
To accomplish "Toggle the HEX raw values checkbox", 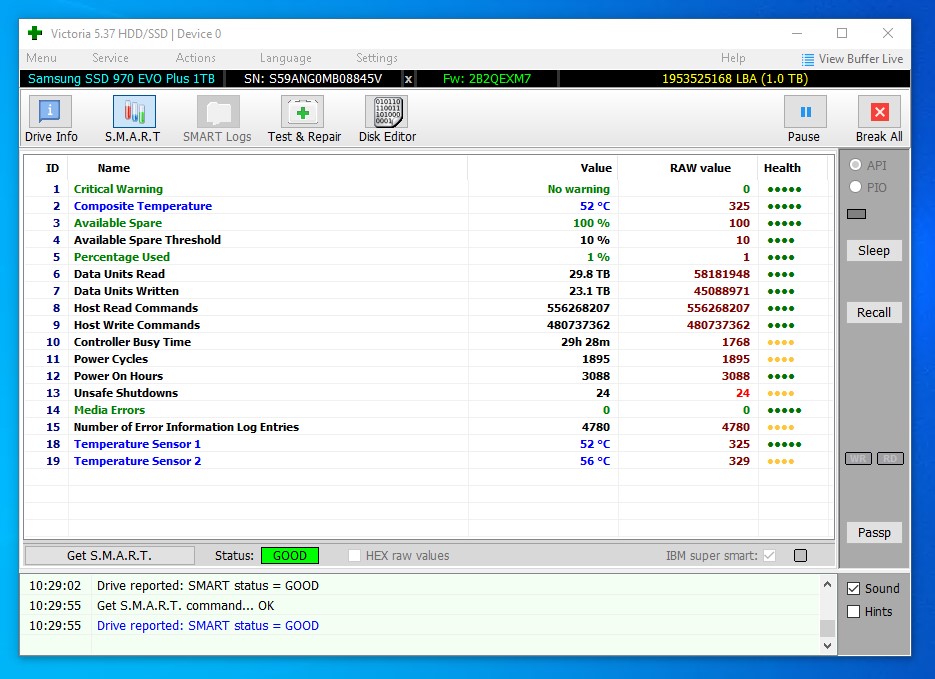I will [354, 556].
